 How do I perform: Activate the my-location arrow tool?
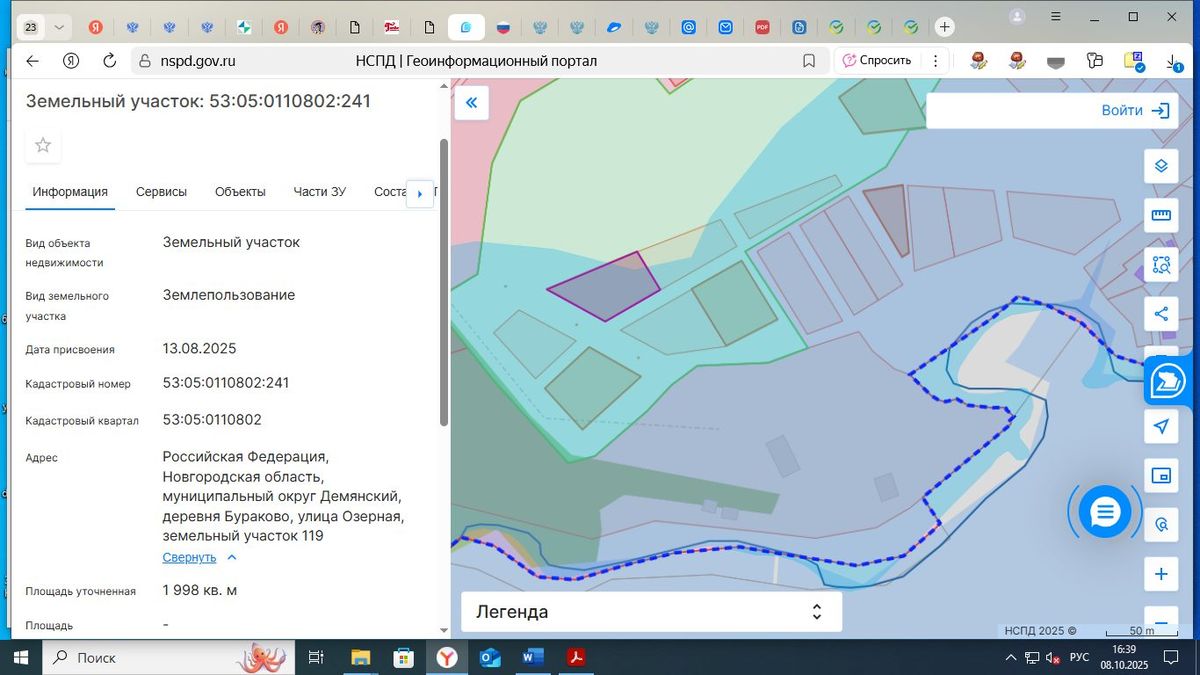tap(1161, 426)
